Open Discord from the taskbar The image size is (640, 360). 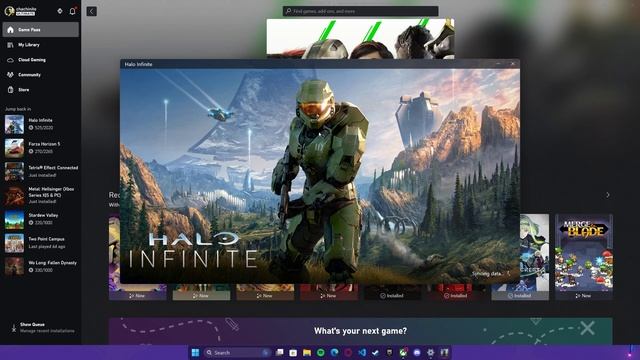pyautogui.click(x=417, y=353)
